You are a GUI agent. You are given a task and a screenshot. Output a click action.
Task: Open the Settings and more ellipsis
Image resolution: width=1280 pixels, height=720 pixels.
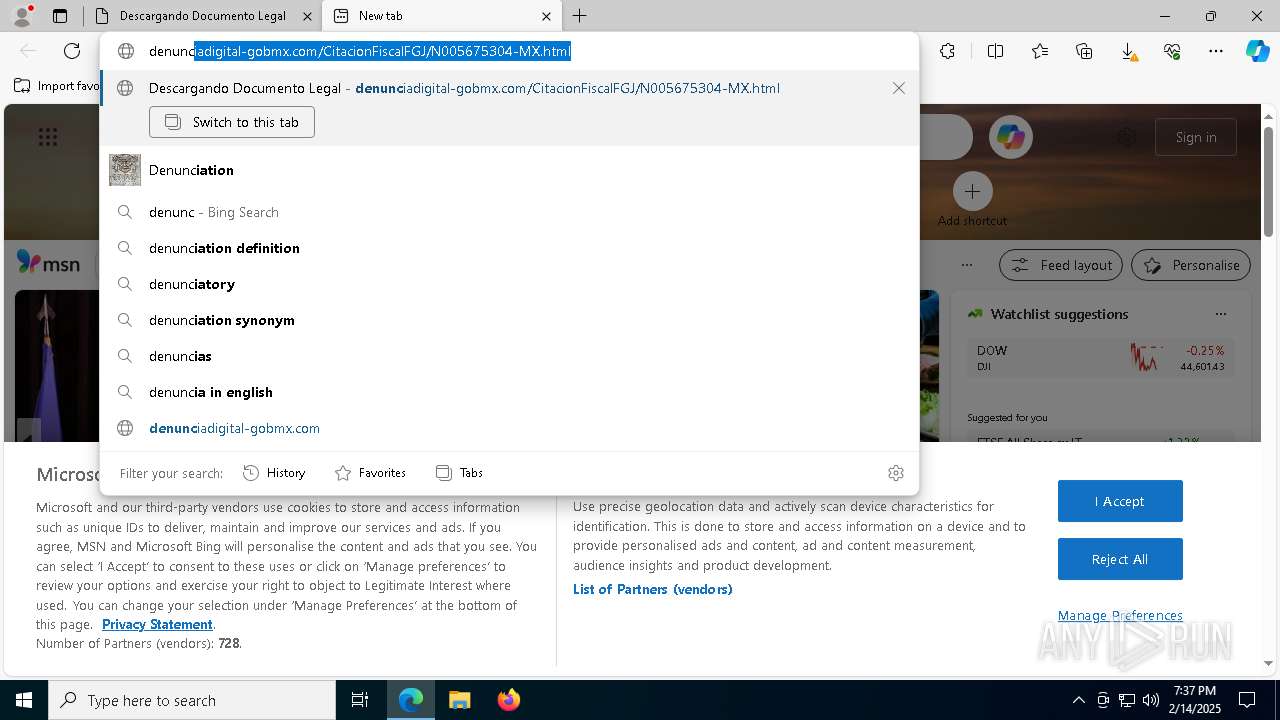1216,51
